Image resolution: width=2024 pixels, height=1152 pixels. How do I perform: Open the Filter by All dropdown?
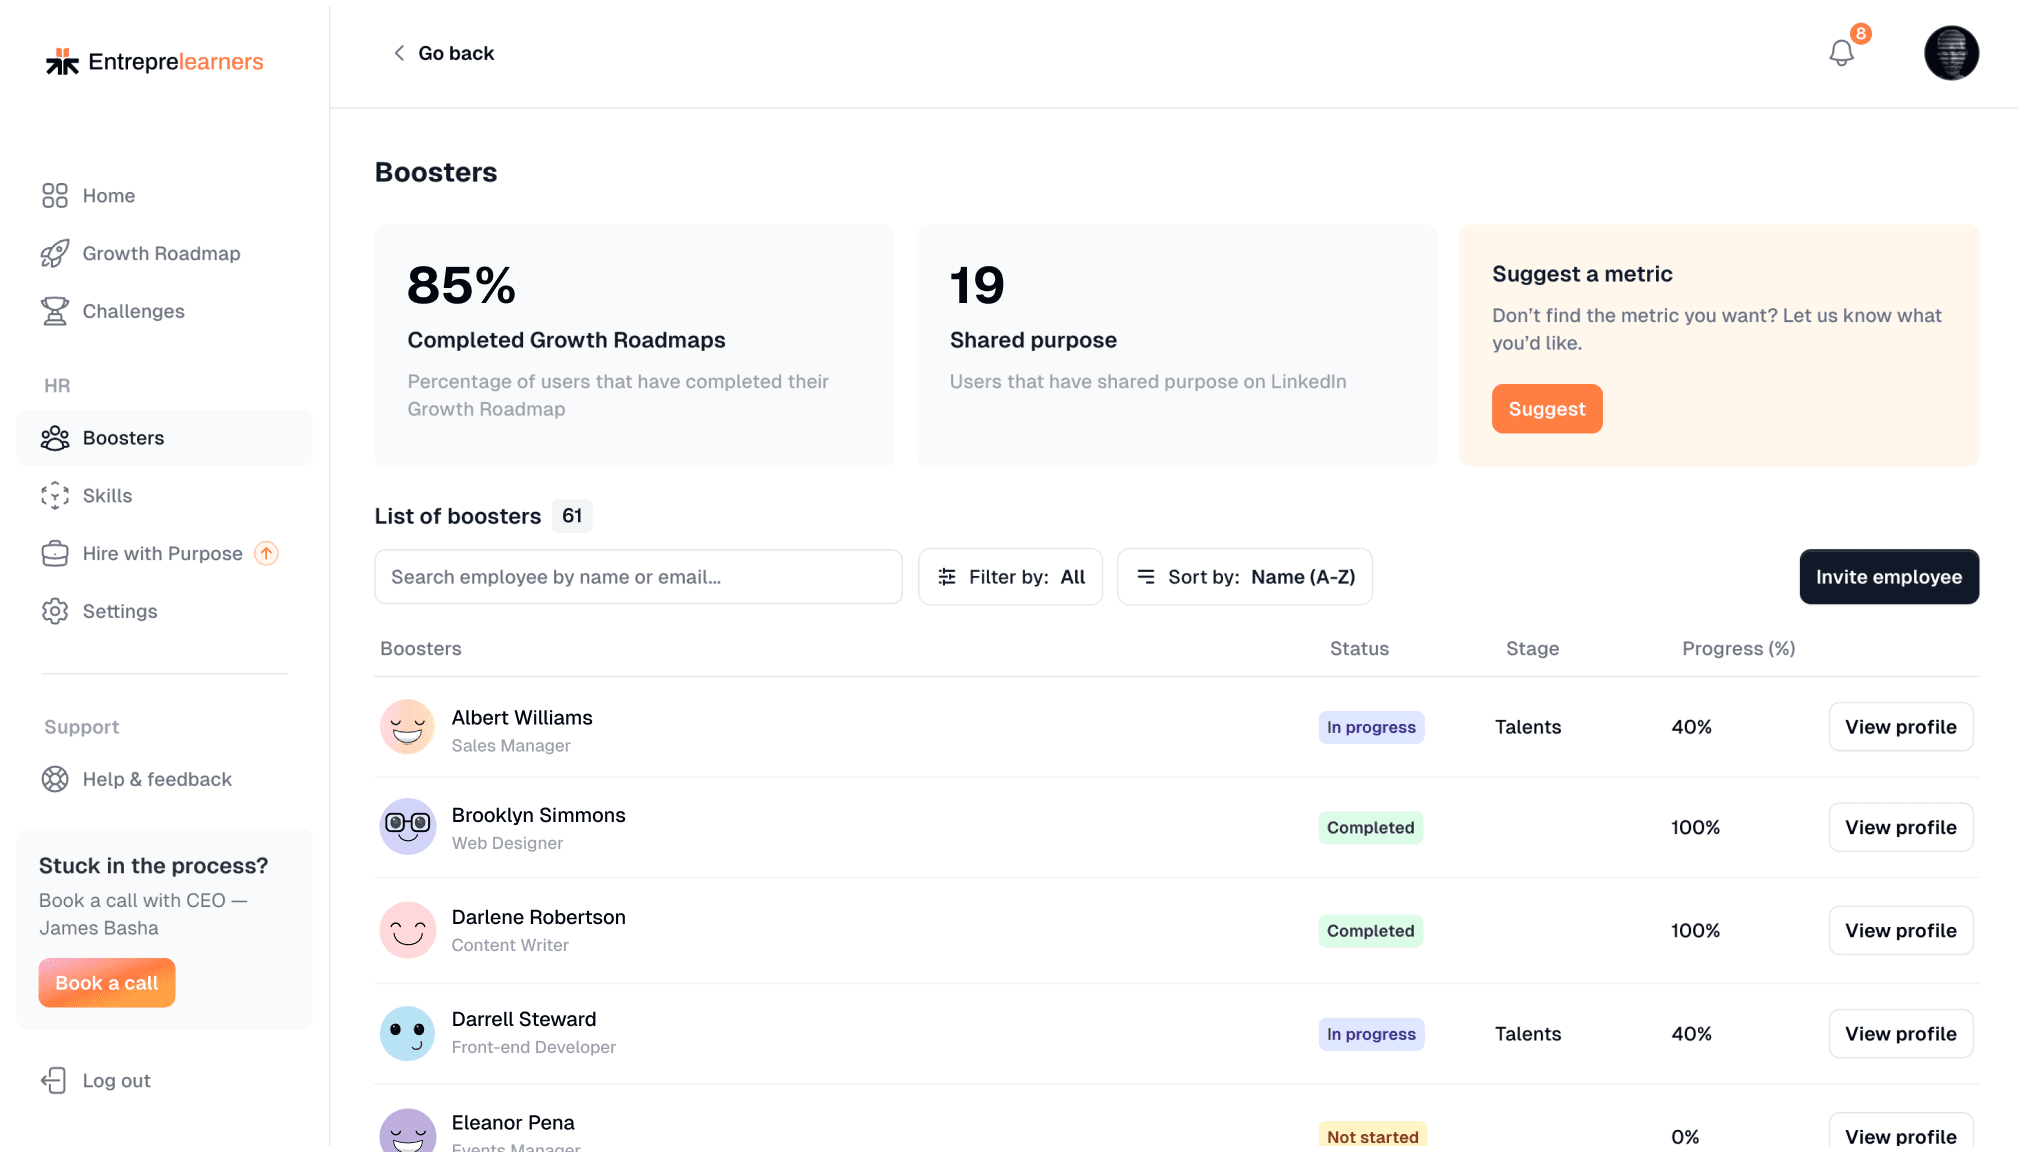1010,577
